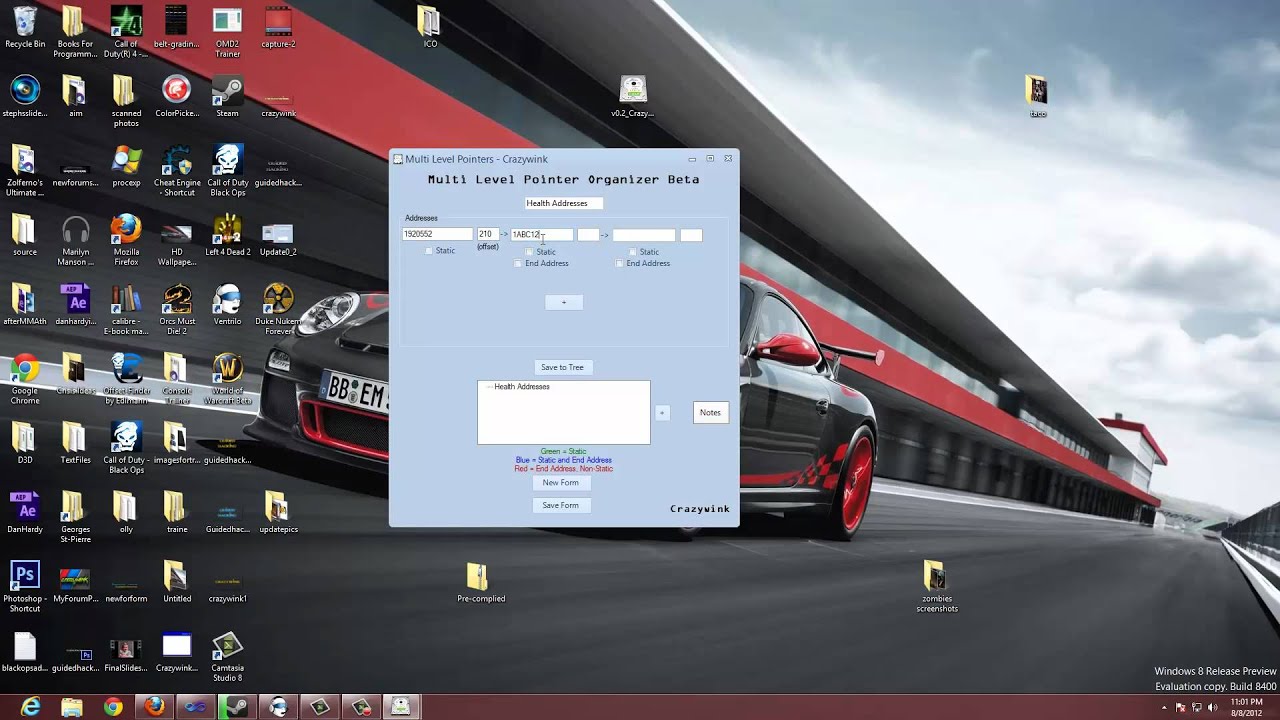Click the plus button beside the tree
The height and width of the screenshot is (720, 1280).
(661, 412)
